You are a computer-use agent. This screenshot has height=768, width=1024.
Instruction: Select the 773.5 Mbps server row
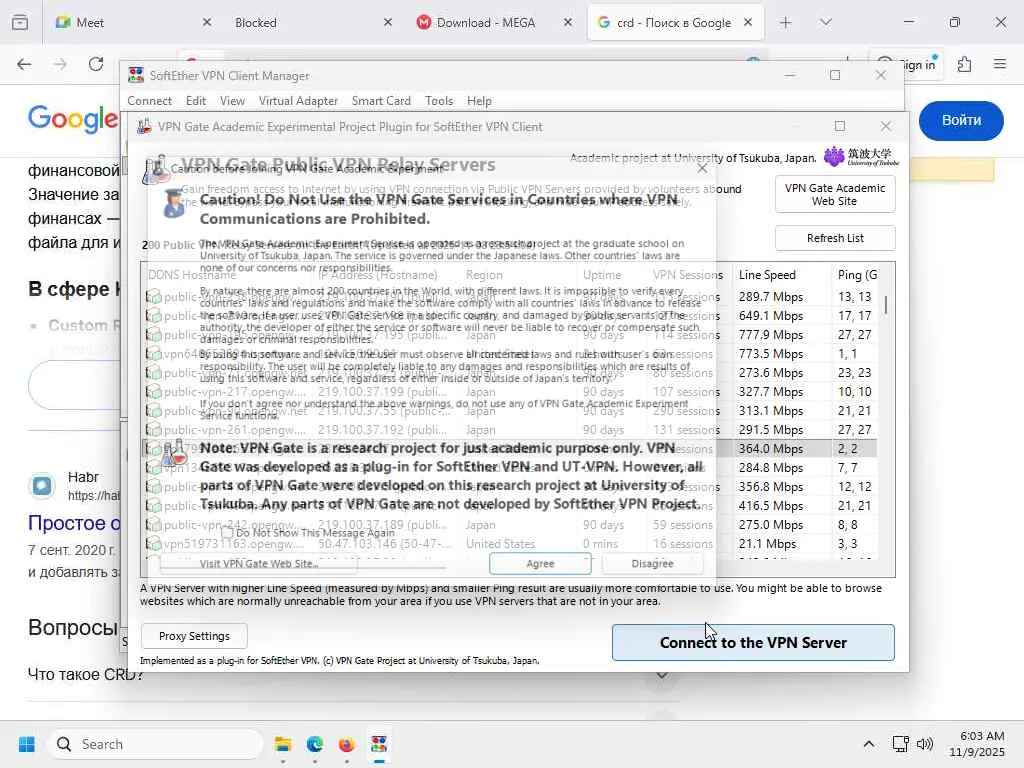509,353
